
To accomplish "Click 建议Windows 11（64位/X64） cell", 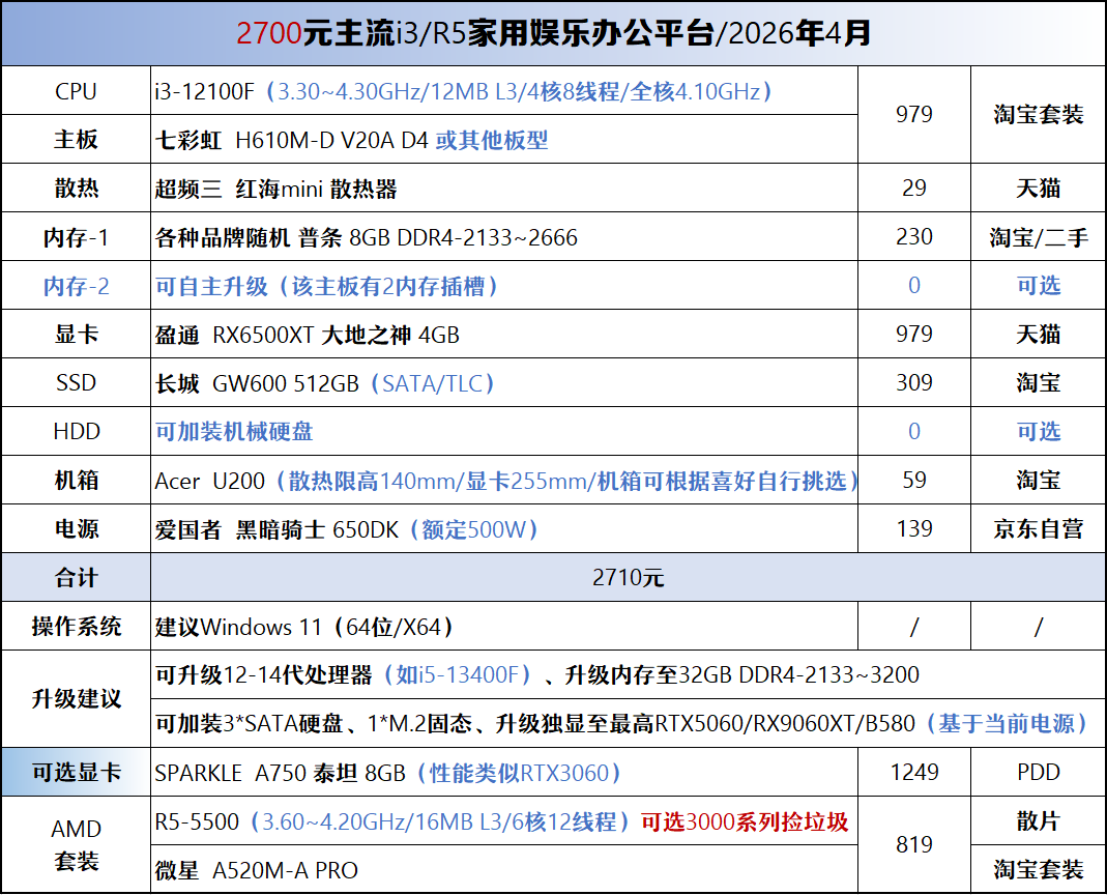I will click(x=504, y=626).
